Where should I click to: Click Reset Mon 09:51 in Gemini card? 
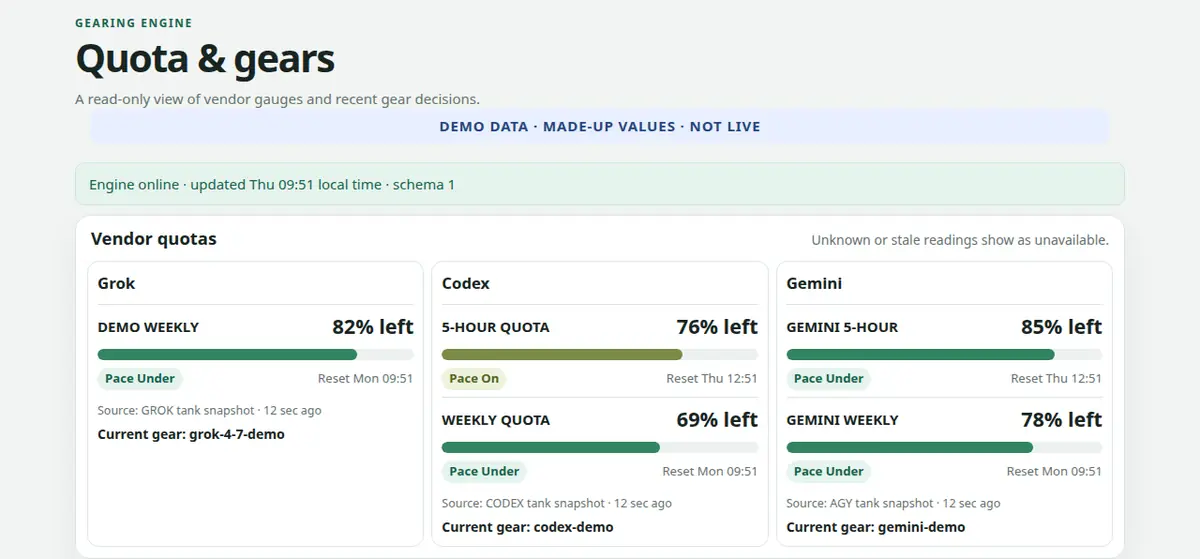click(x=1054, y=471)
